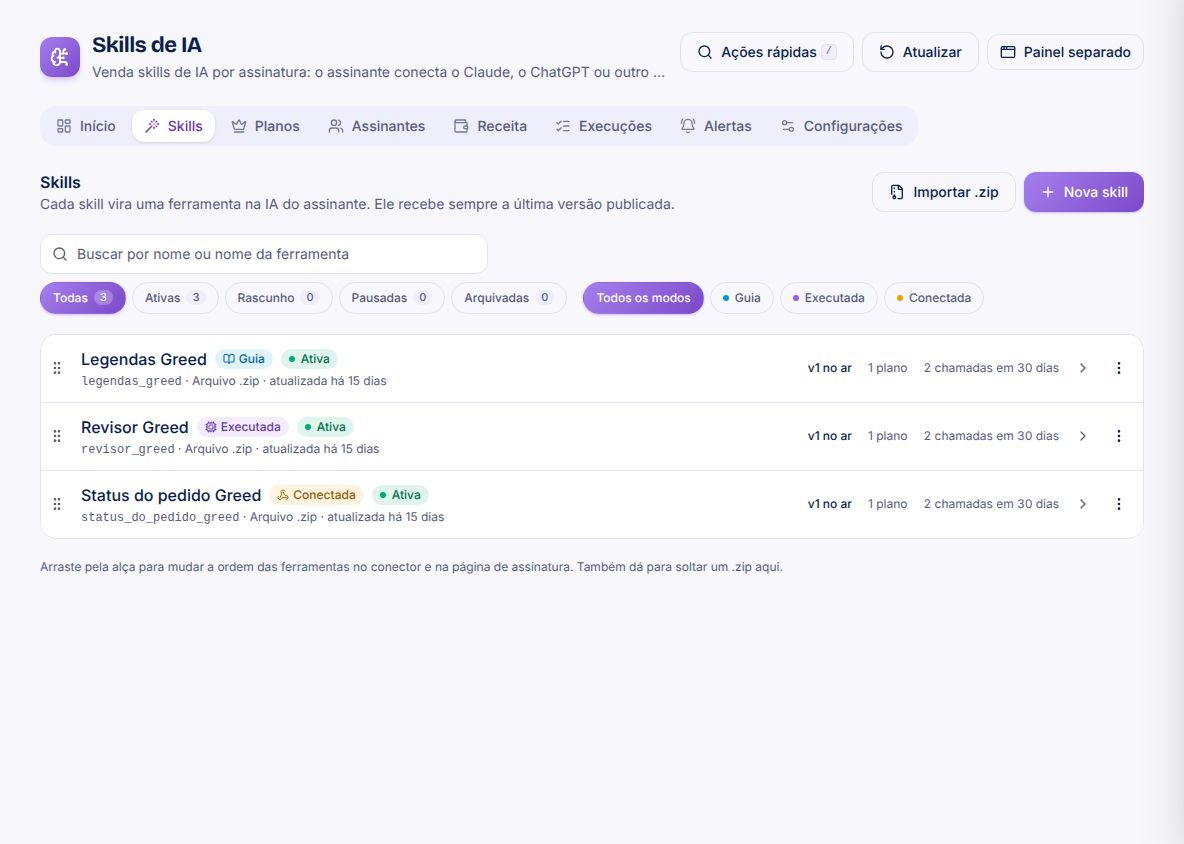
Task: Focus the Buscar por nome search field
Action: (264, 254)
